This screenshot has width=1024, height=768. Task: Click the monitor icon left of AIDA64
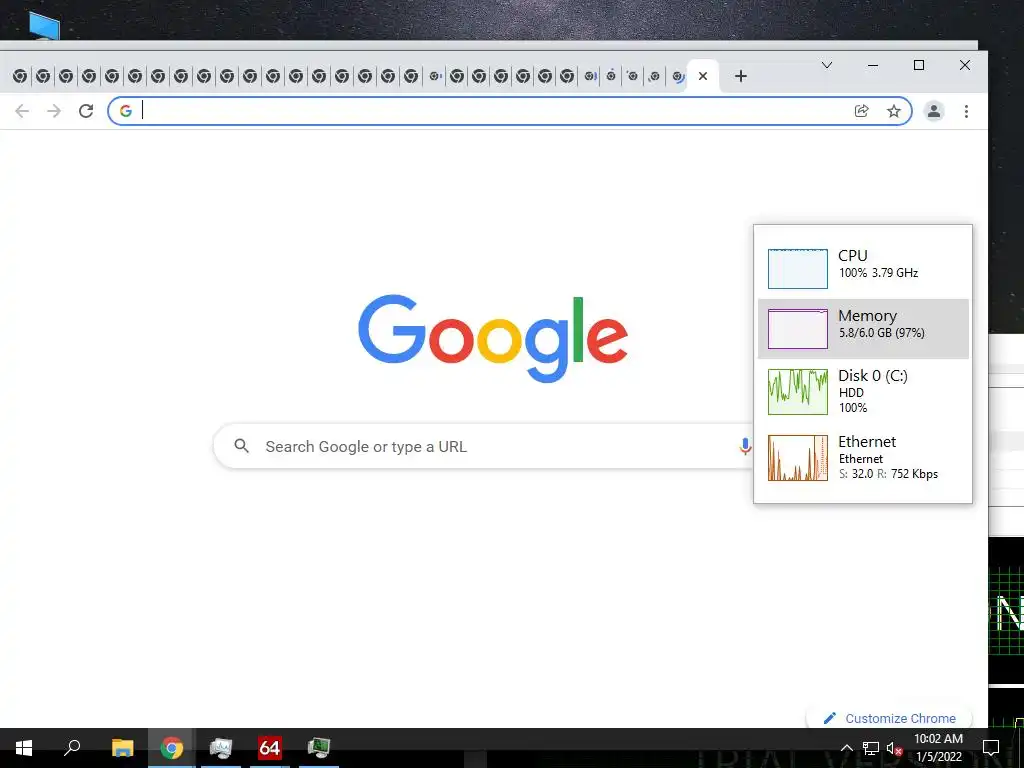pyautogui.click(x=221, y=748)
